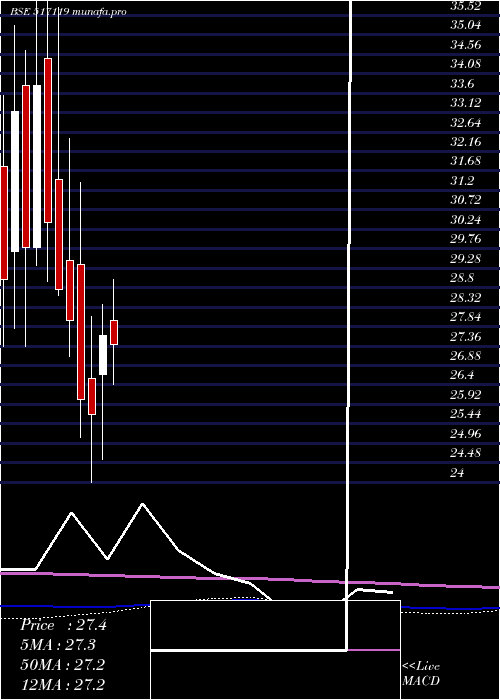Click the 30.72 price axis label
The image size is (500, 700).
[465, 200]
